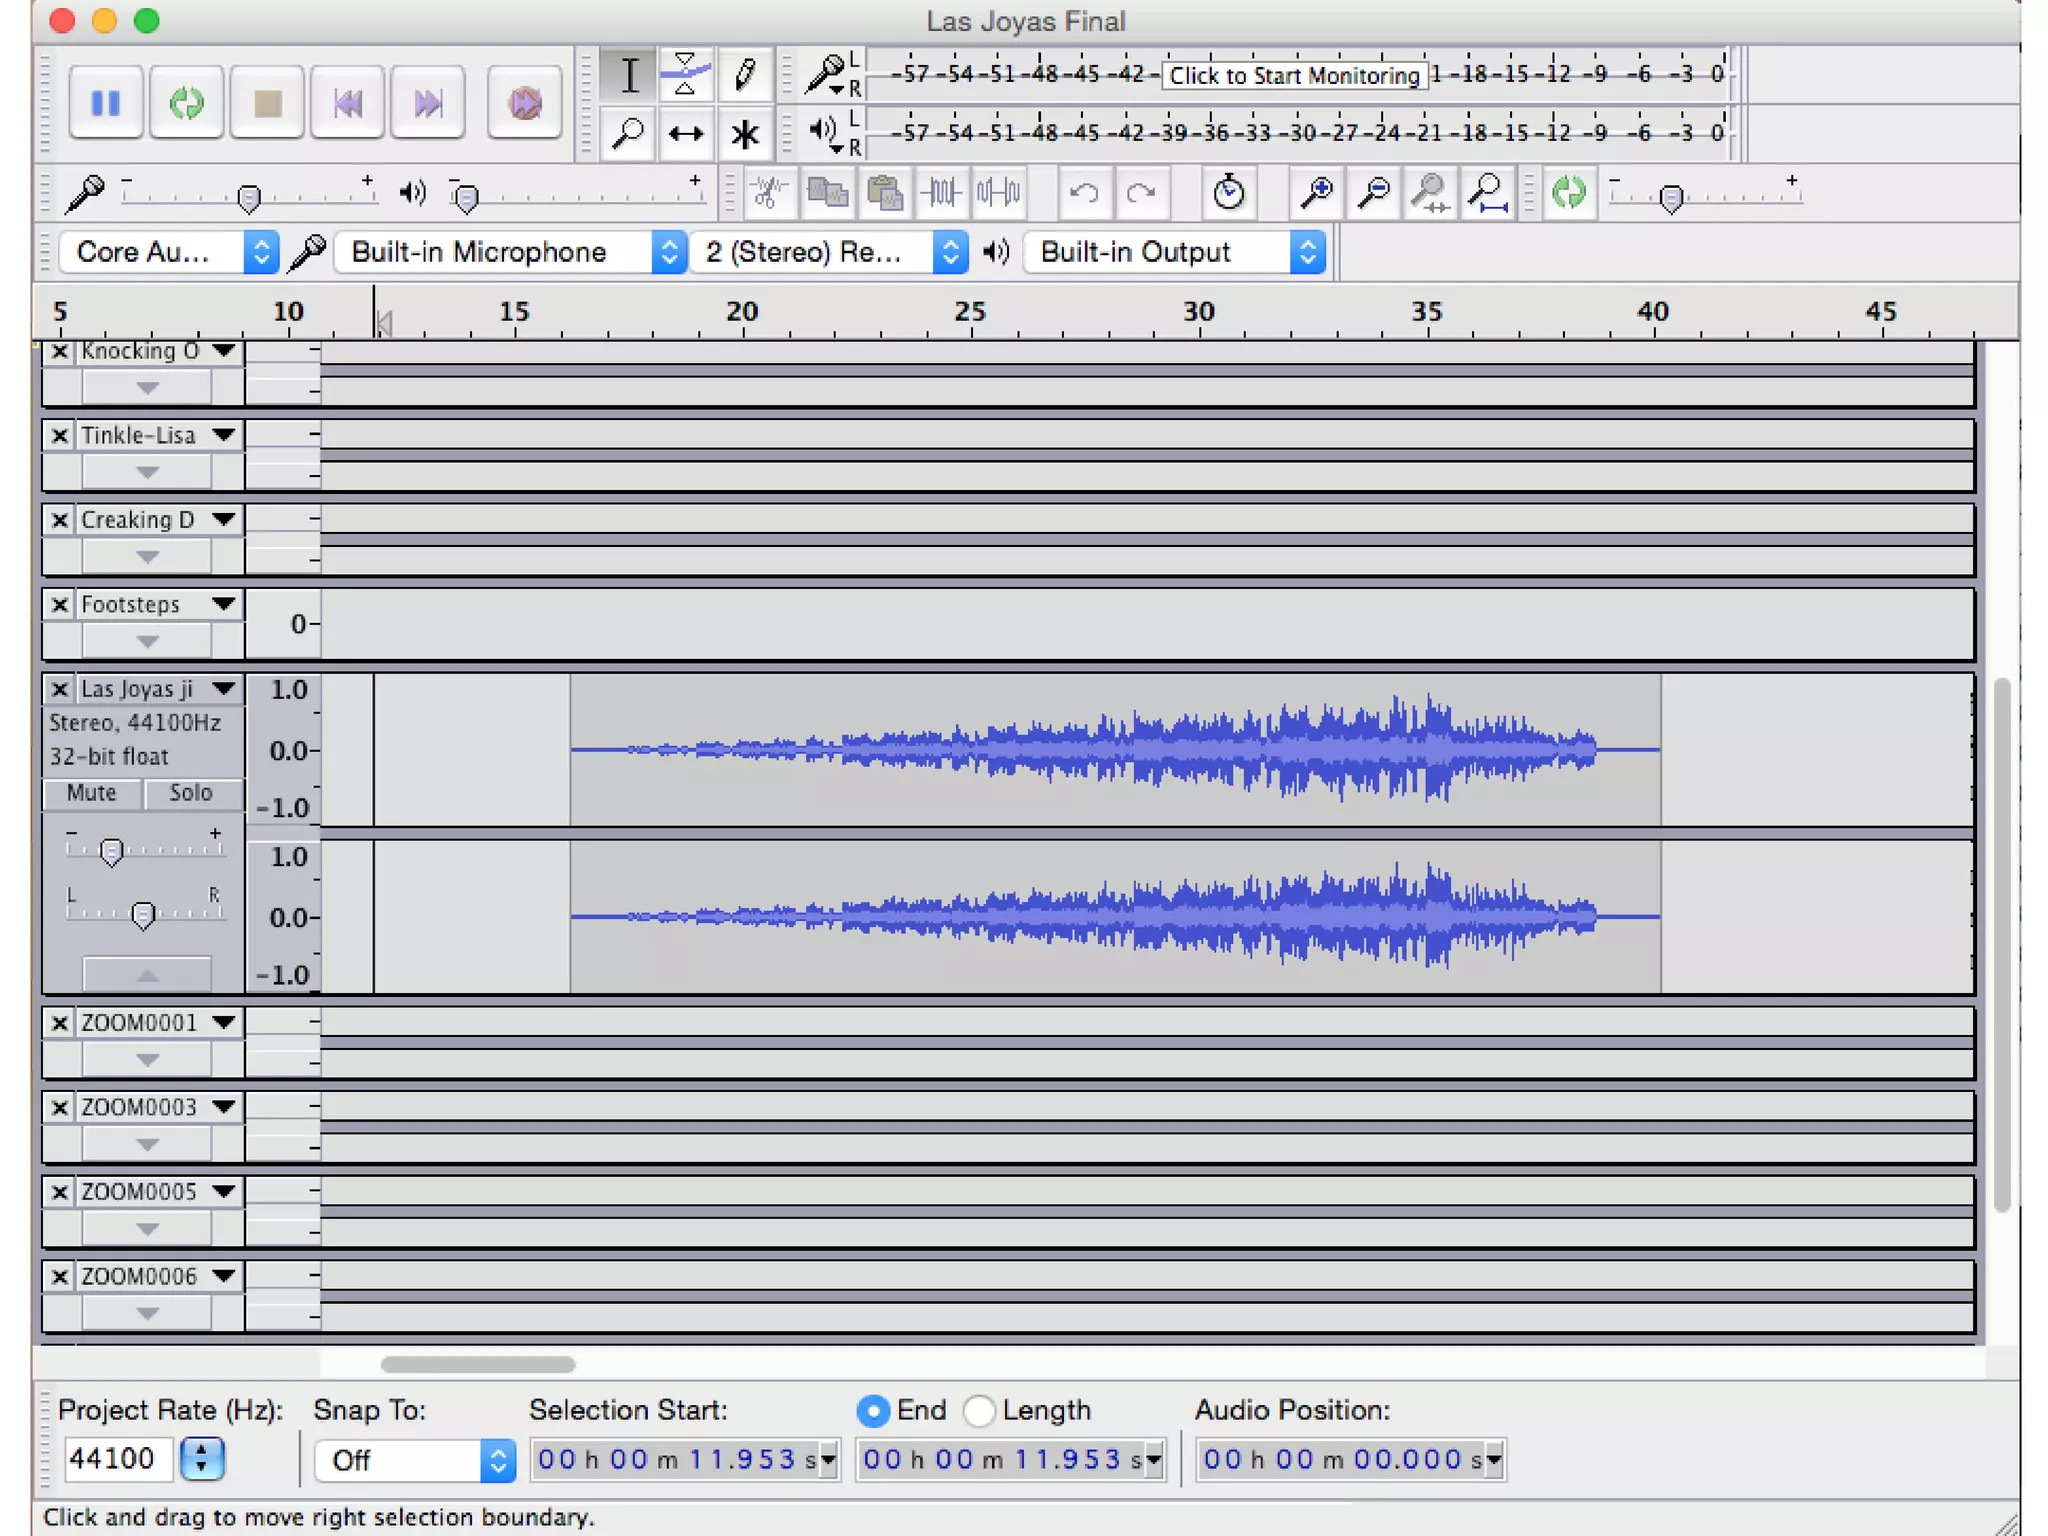
Task: Close the ZOOM0003 track
Action: pyautogui.click(x=60, y=1107)
